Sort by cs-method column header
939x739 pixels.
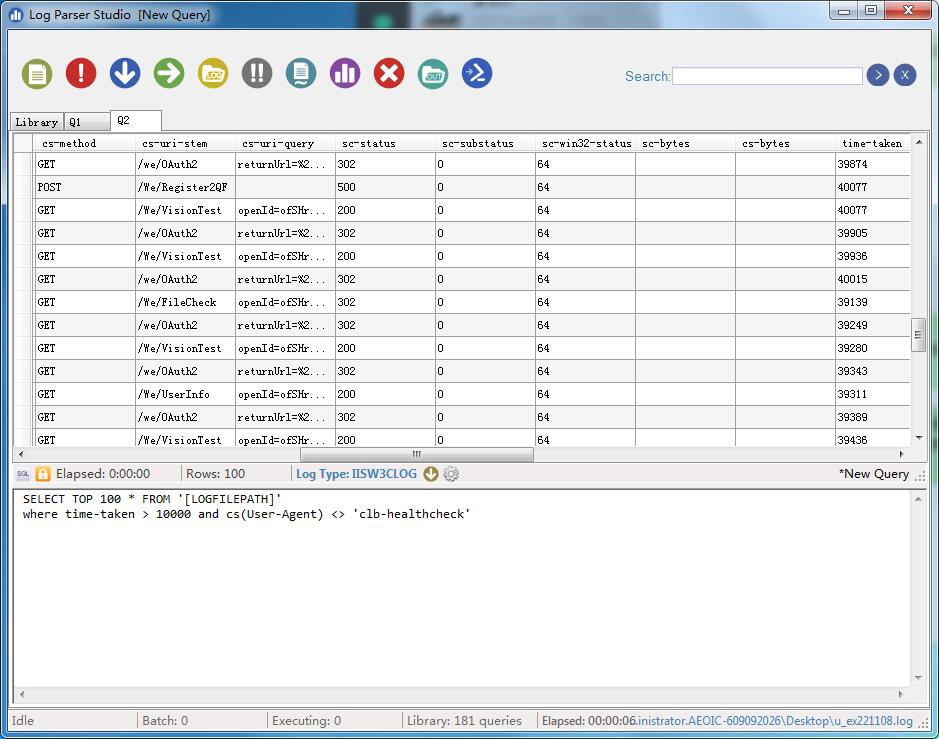85,143
